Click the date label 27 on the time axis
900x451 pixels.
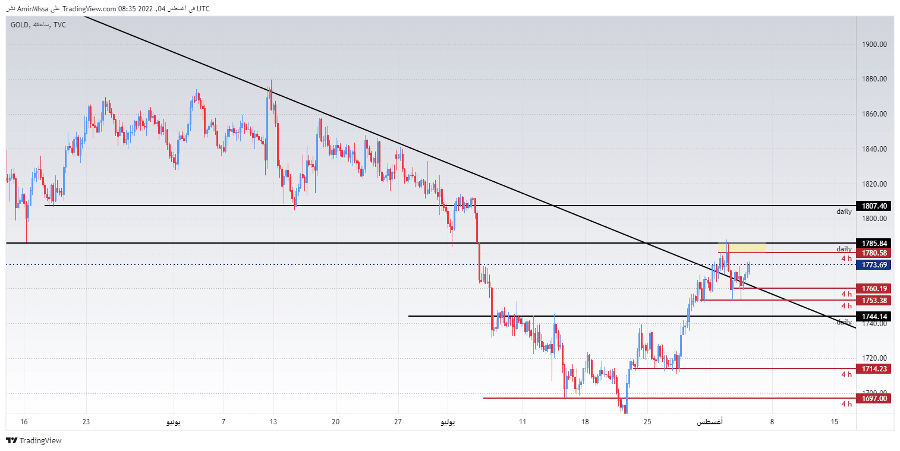pos(398,422)
